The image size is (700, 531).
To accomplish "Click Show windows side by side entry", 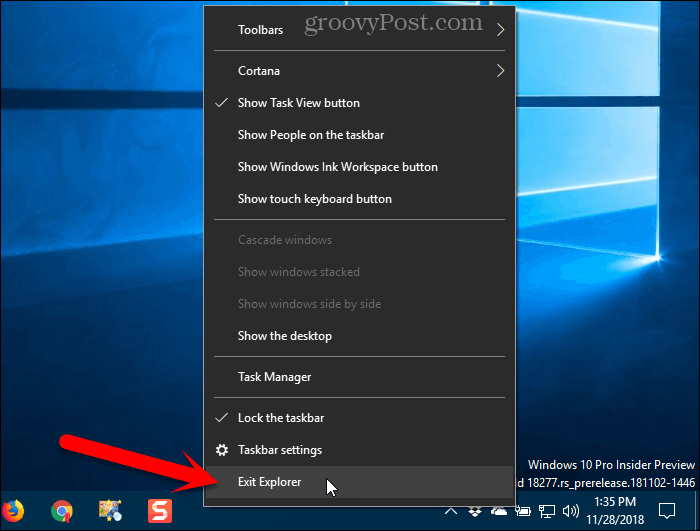I will click(359, 304).
